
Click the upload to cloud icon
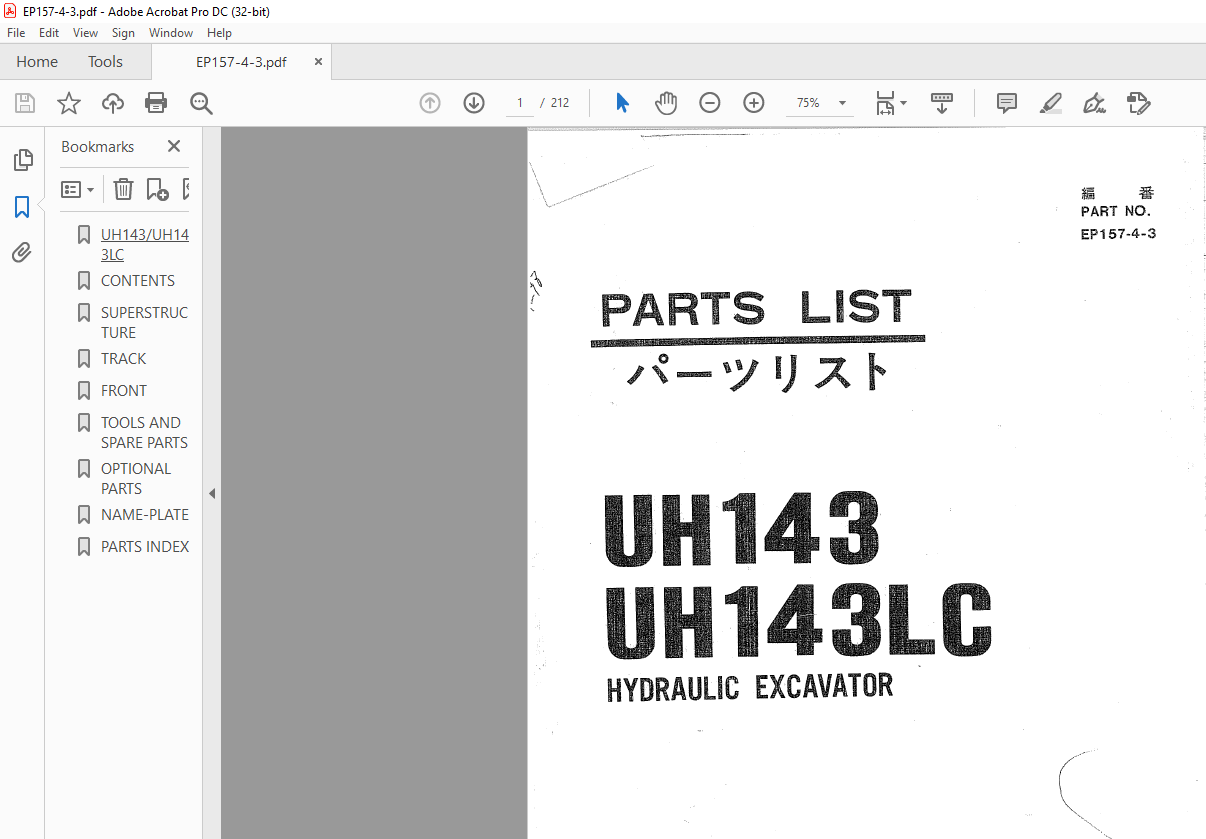click(113, 103)
